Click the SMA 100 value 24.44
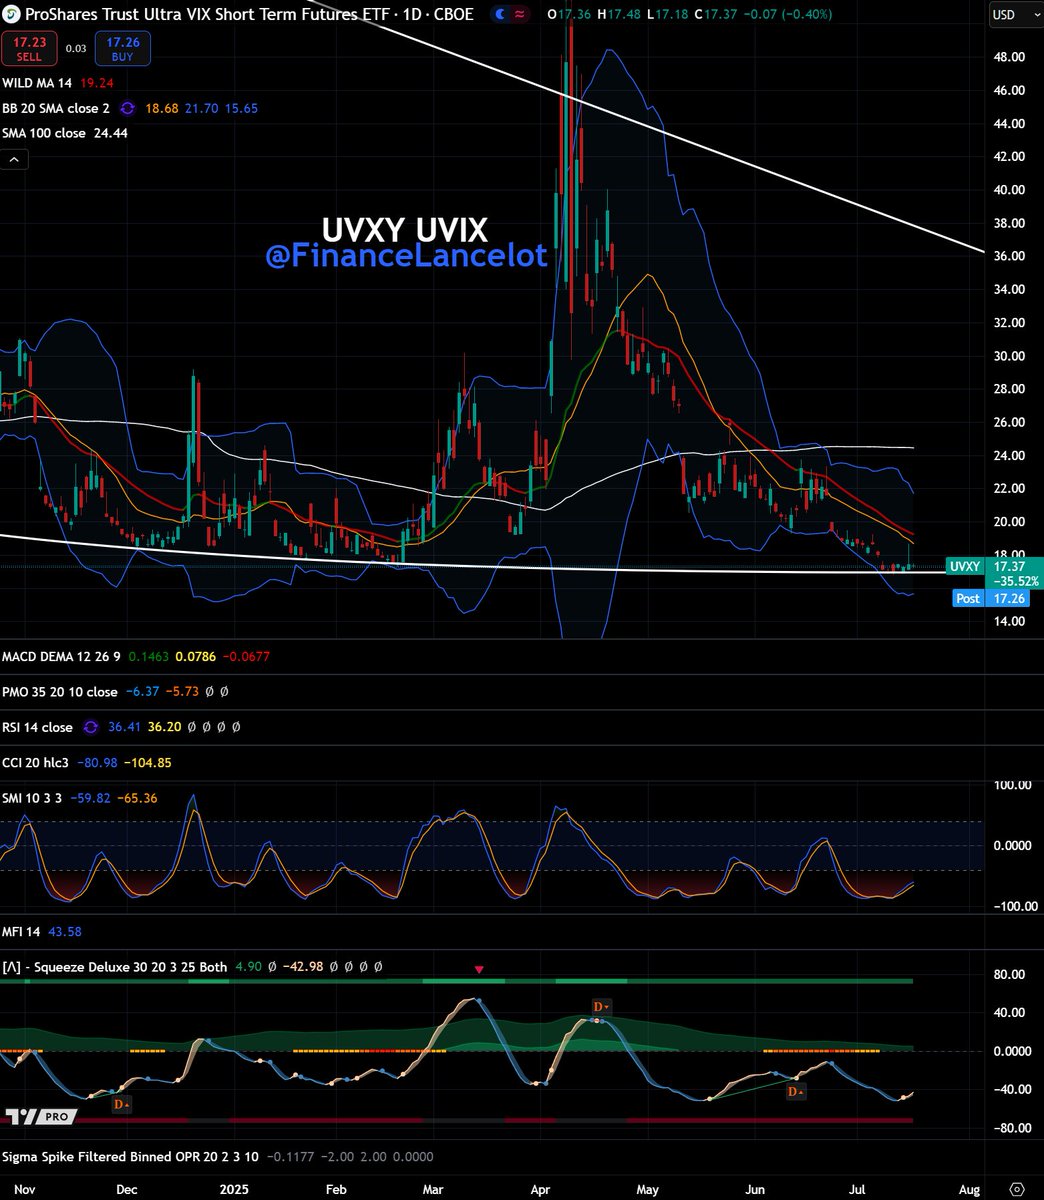The width and height of the screenshot is (1044, 1200). click(x=109, y=133)
